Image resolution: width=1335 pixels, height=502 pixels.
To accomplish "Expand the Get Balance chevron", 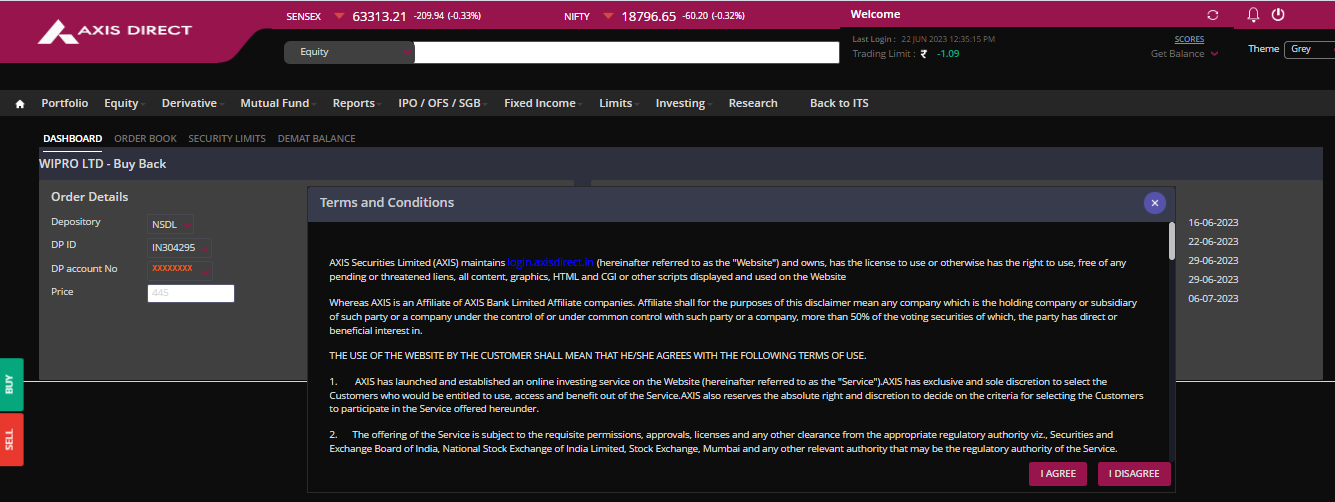I will click(1214, 54).
